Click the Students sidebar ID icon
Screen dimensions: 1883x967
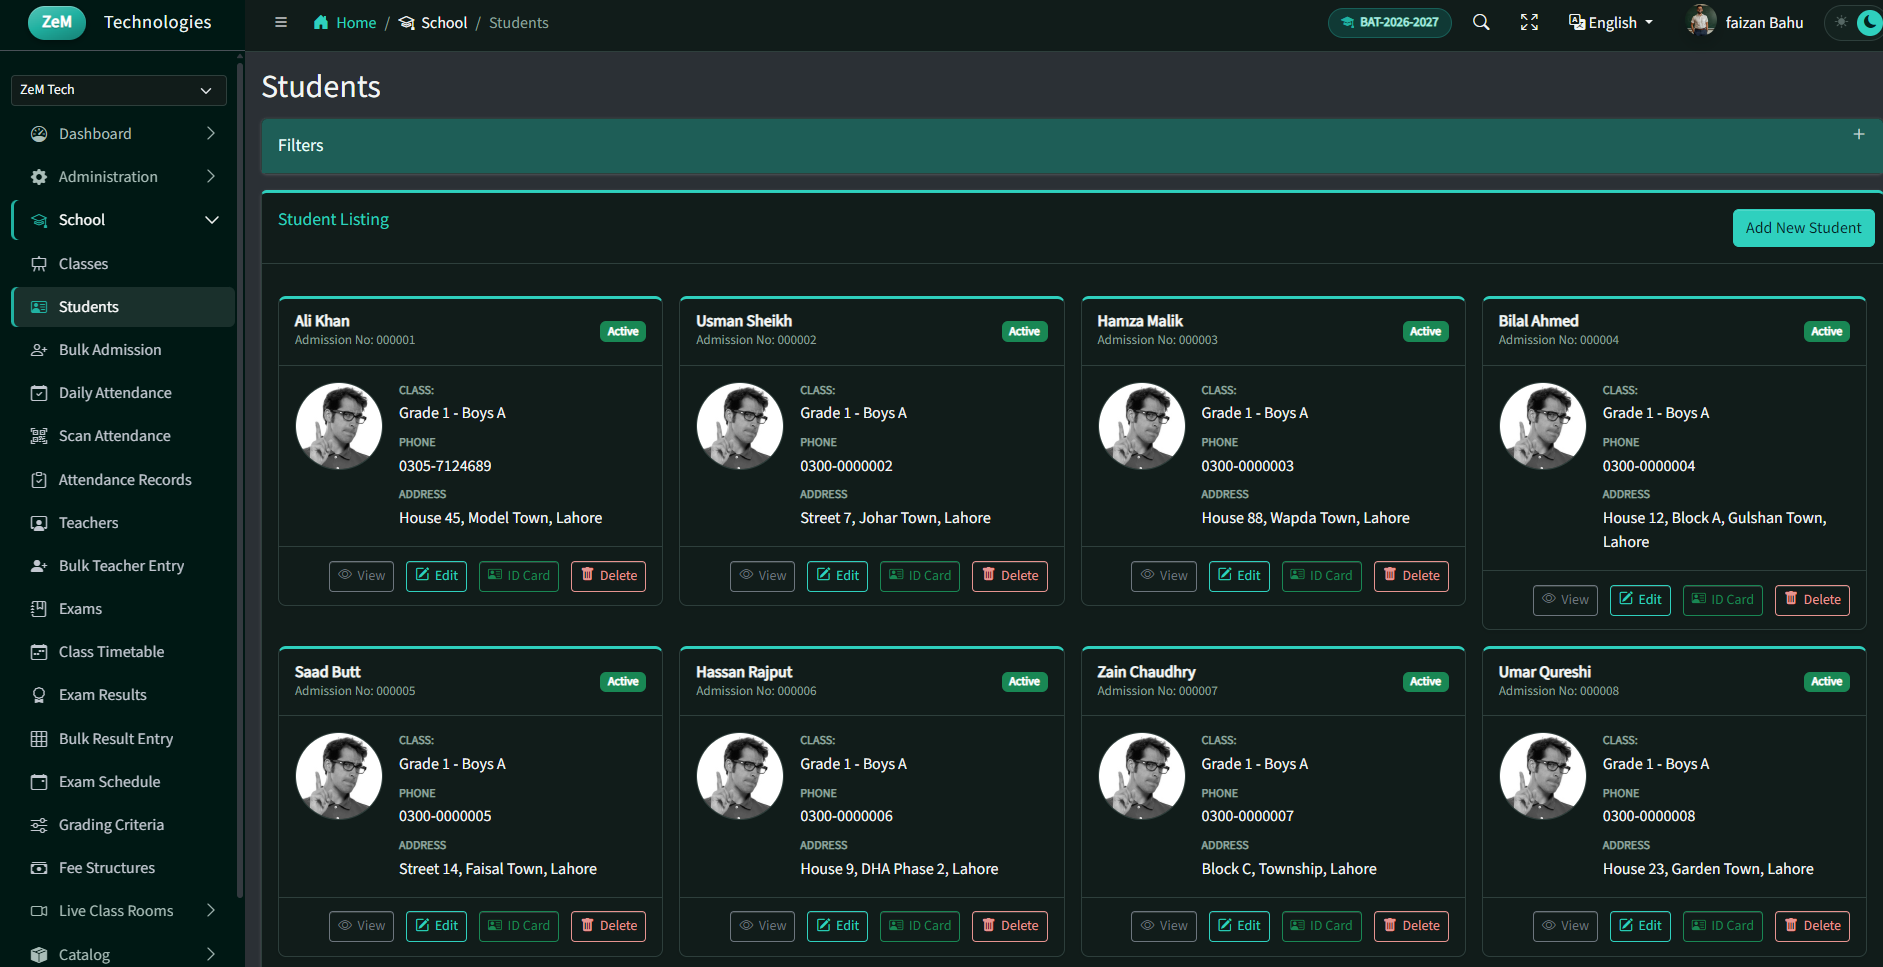(39, 307)
